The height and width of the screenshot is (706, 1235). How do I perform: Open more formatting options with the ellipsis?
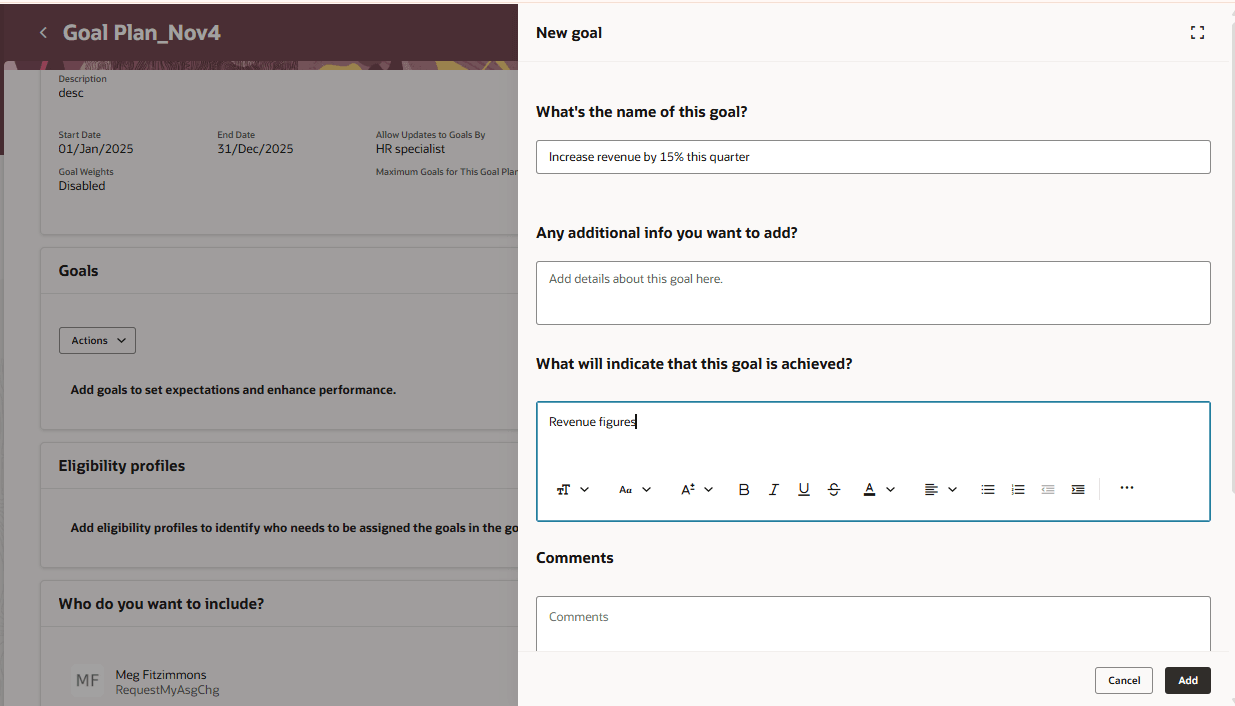click(1127, 488)
